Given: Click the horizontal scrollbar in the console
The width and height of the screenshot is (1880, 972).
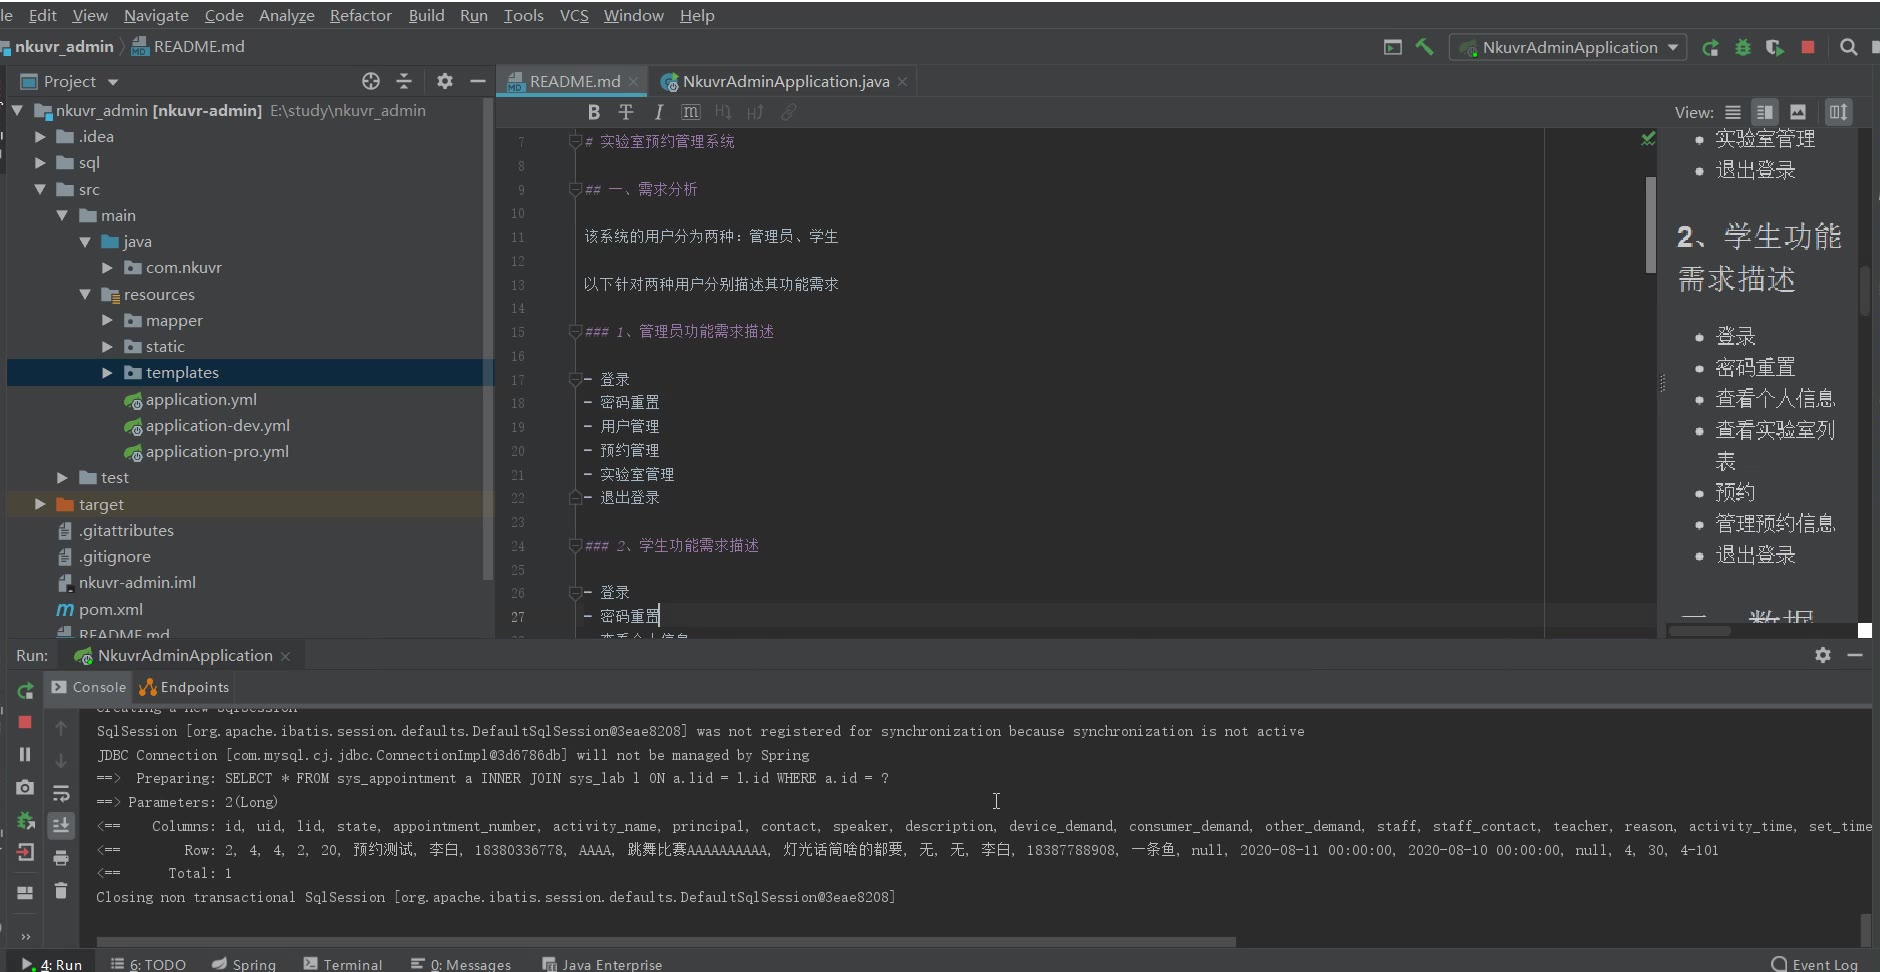Looking at the screenshot, I should (665, 942).
